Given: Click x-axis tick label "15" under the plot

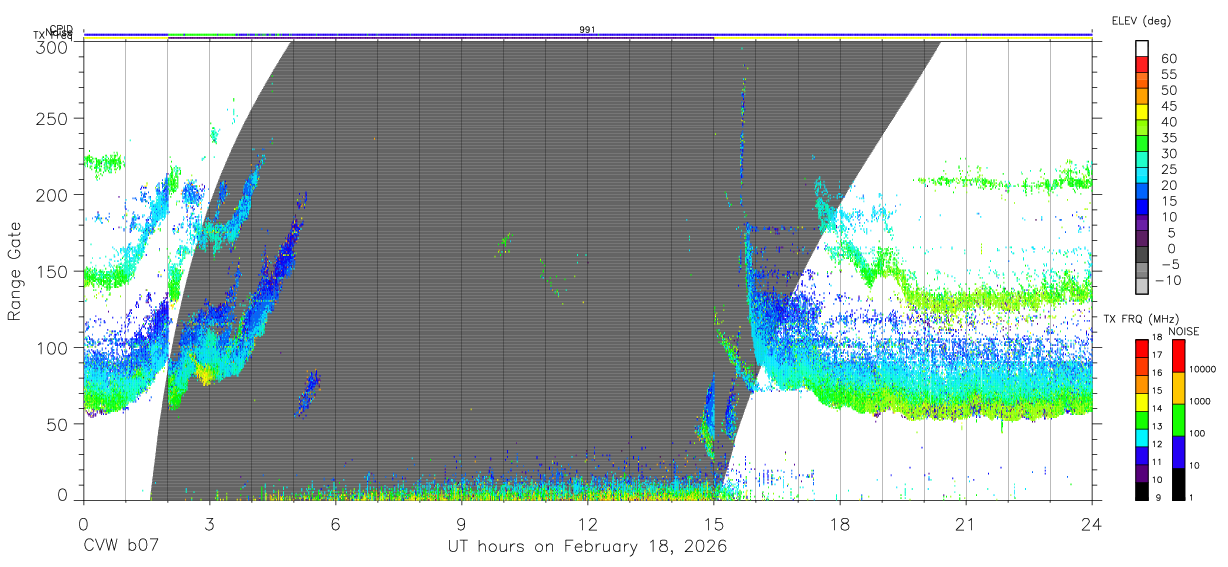Looking at the screenshot, I should click(713, 524).
